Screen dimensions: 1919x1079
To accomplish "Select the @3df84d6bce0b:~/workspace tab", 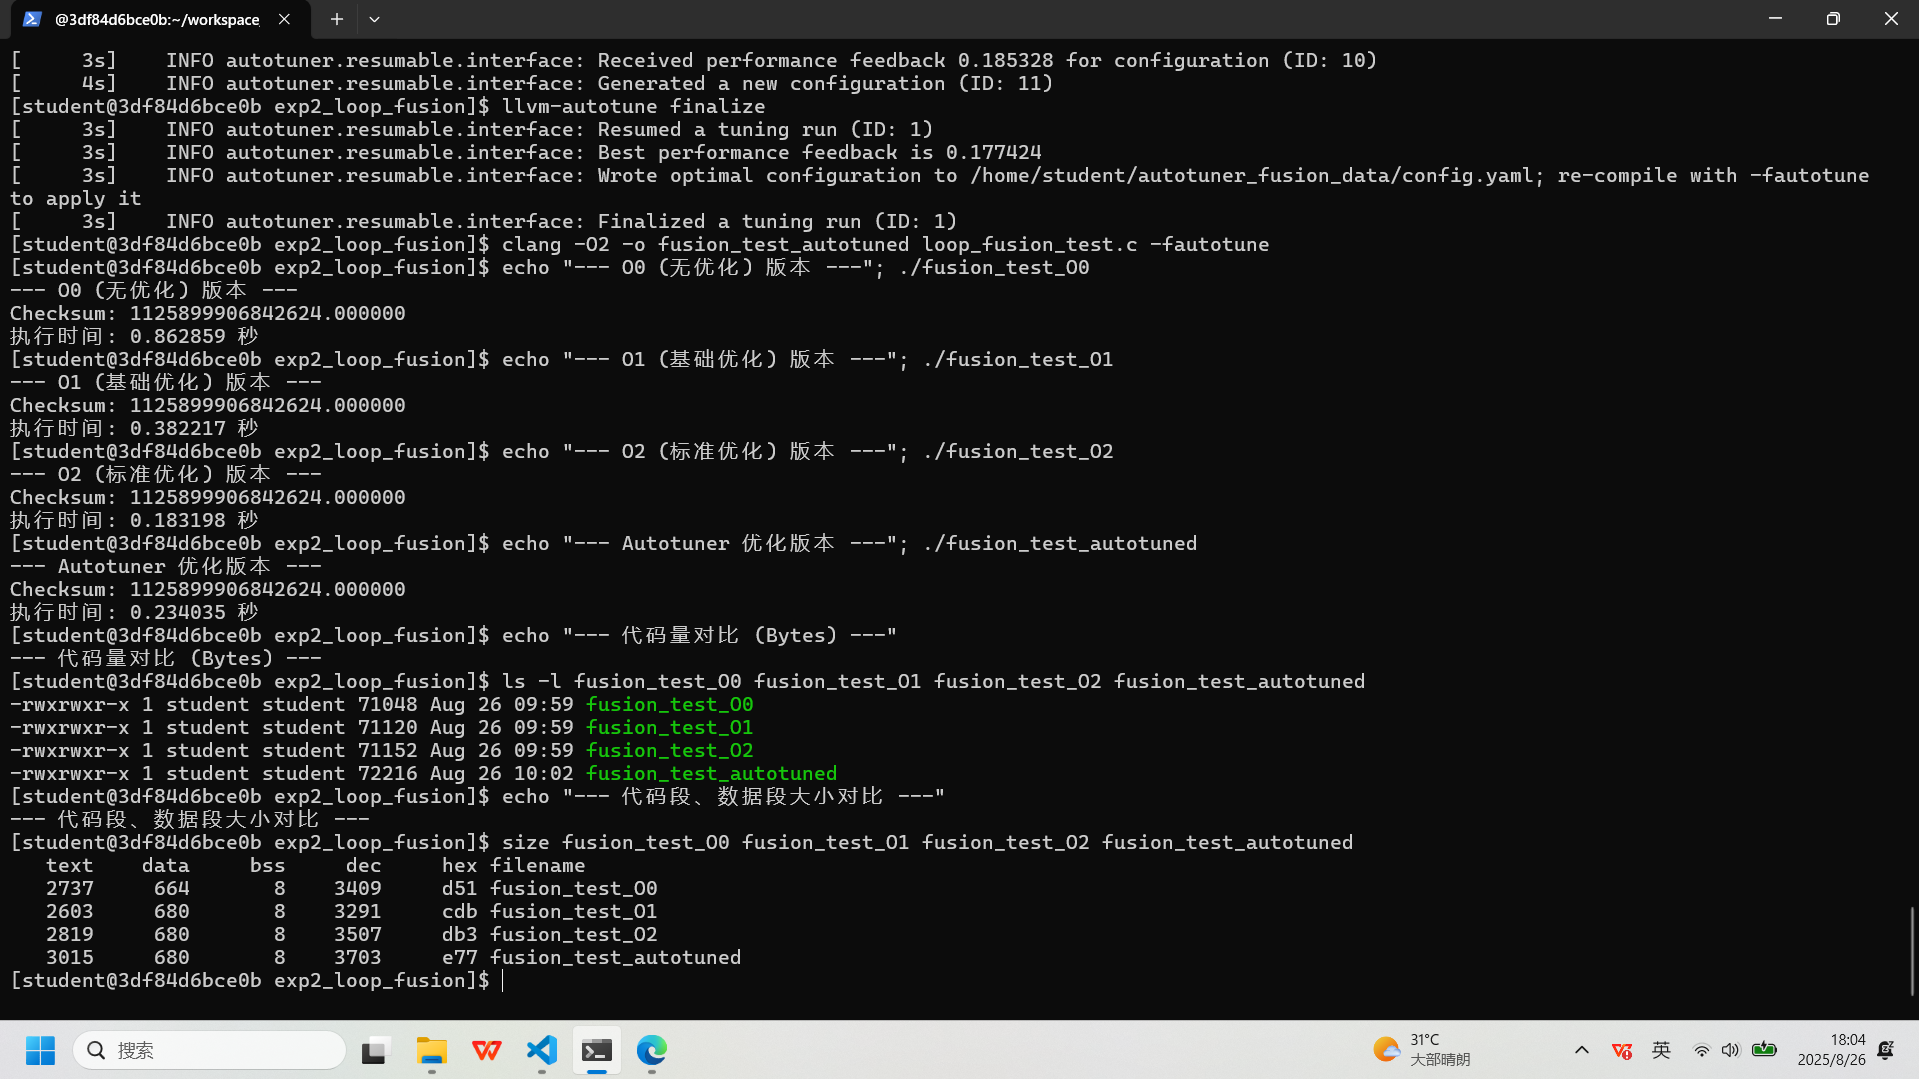I will (x=157, y=19).
